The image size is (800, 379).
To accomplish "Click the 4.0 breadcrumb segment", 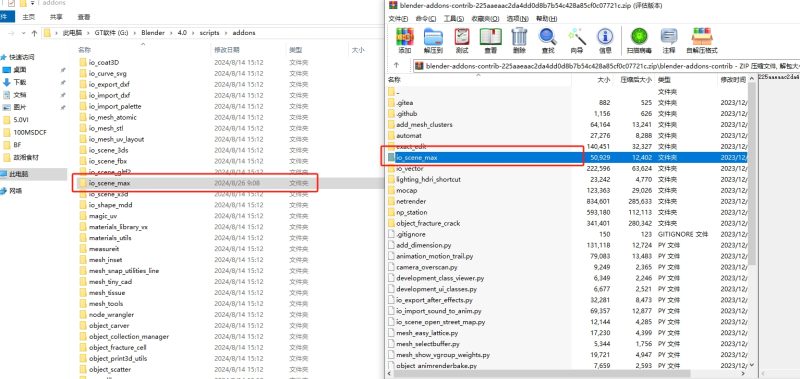I will point(182,33).
